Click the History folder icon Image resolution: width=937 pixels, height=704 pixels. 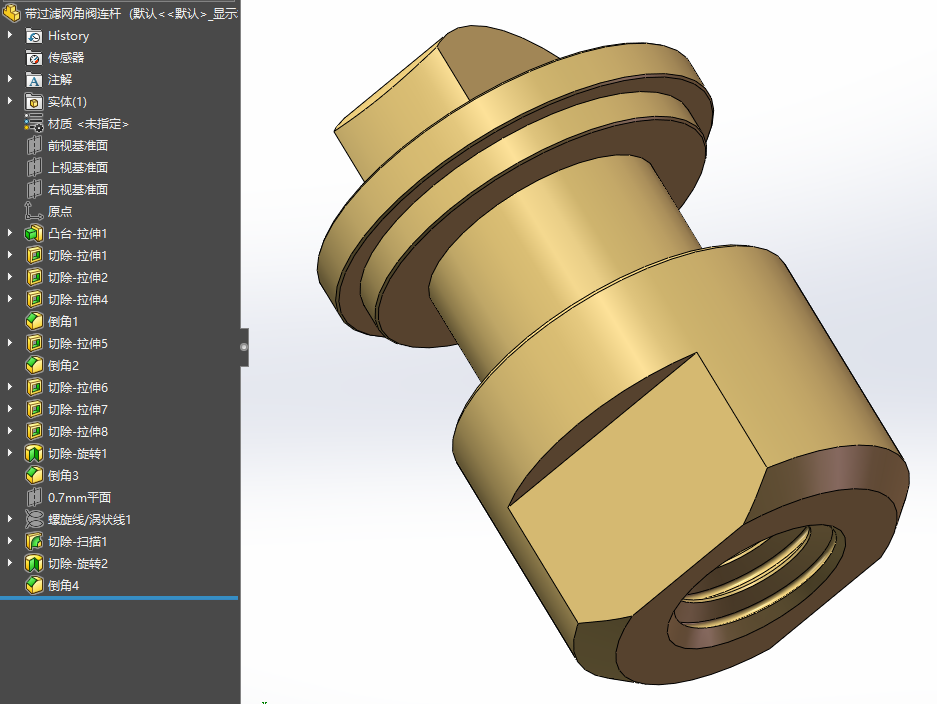pos(34,36)
